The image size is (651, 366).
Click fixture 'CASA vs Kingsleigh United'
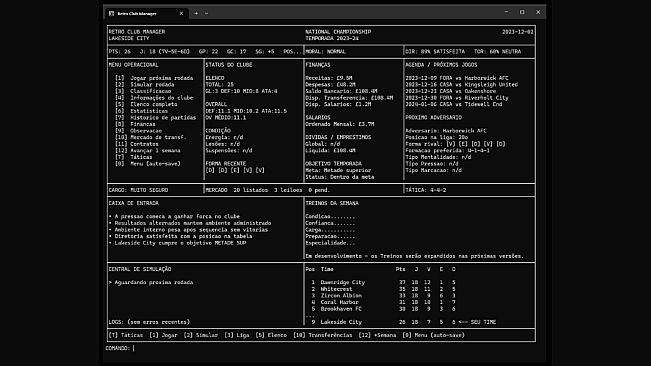pyautogui.click(x=462, y=85)
